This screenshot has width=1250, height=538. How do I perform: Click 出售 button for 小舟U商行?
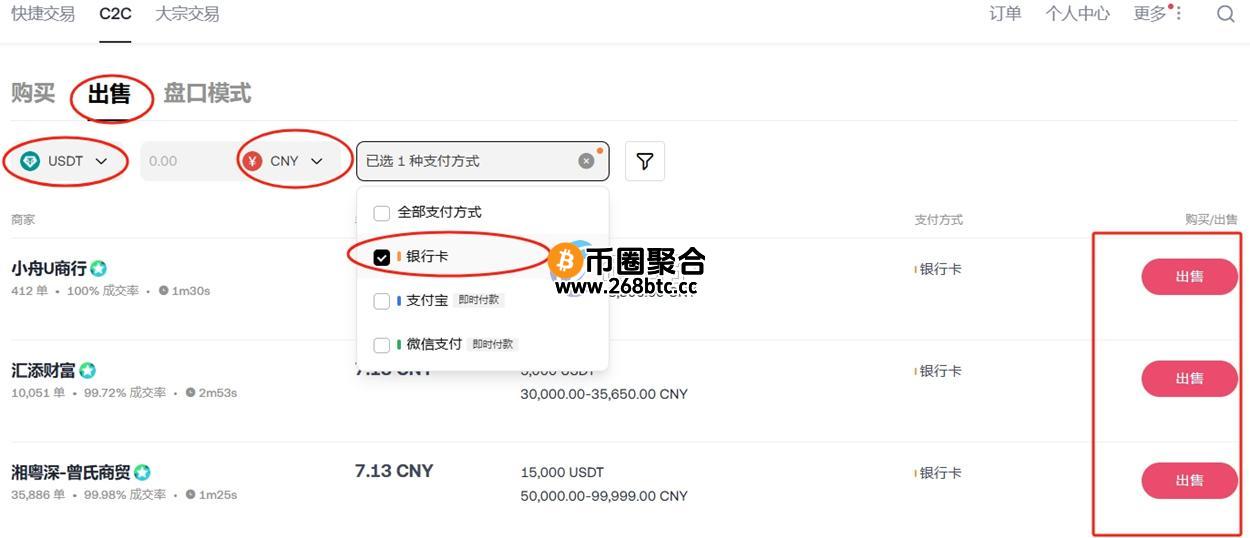pyautogui.click(x=1190, y=277)
